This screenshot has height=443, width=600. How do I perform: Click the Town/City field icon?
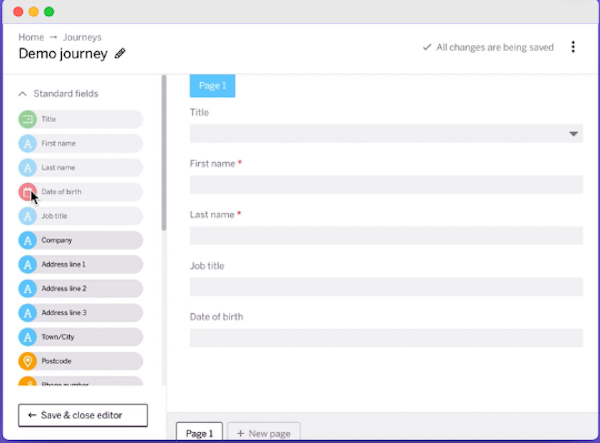tap(27, 337)
